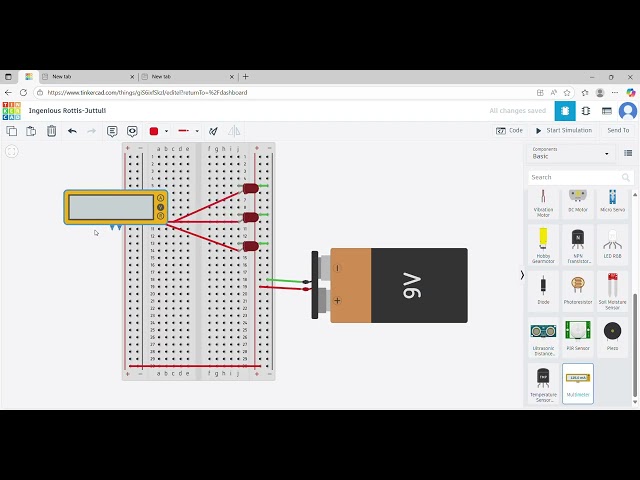640x480 pixels.
Task: Switch to second New tab
Action: click(x=188, y=77)
